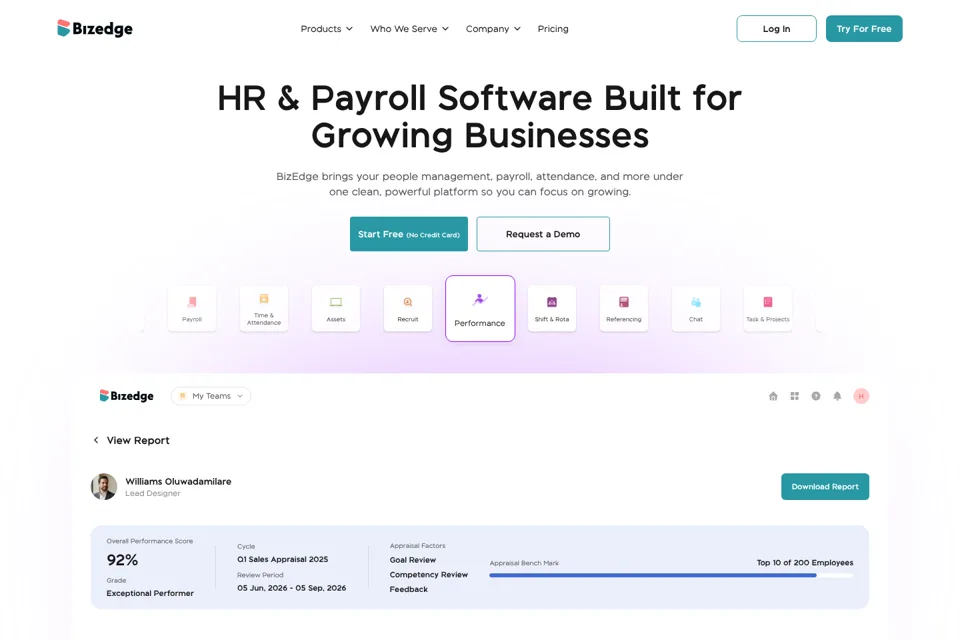Click the 92% overall performance score
Screen dimensions: 960x640
(122, 560)
